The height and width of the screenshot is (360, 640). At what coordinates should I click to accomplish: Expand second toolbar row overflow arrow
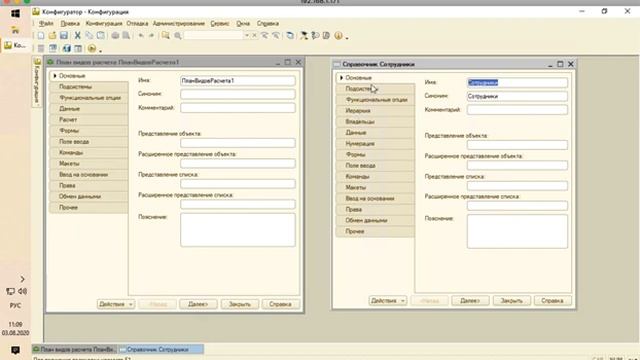[100, 51]
